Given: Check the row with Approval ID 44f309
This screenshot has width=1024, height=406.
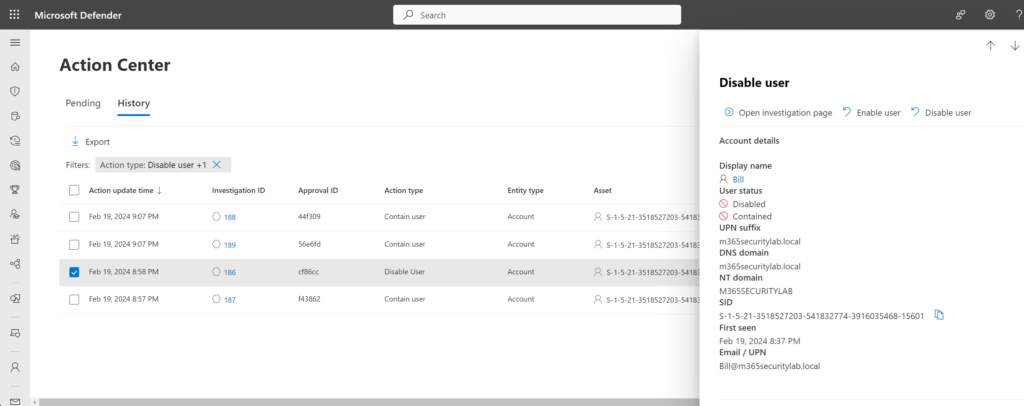Looking at the screenshot, I should pyautogui.click(x=74, y=217).
